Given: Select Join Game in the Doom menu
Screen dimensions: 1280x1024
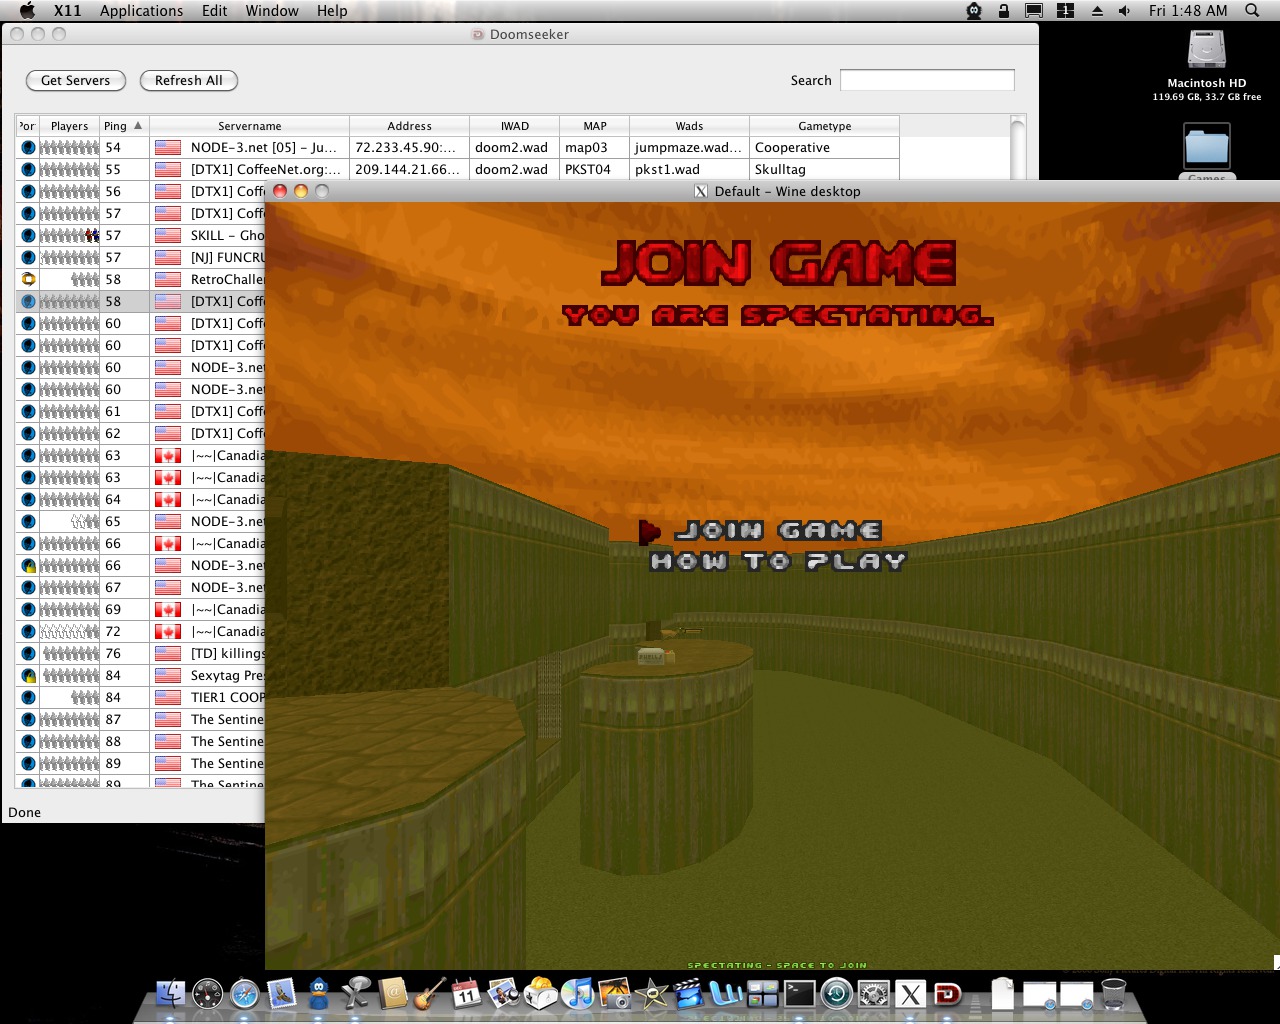Looking at the screenshot, I should tap(778, 531).
